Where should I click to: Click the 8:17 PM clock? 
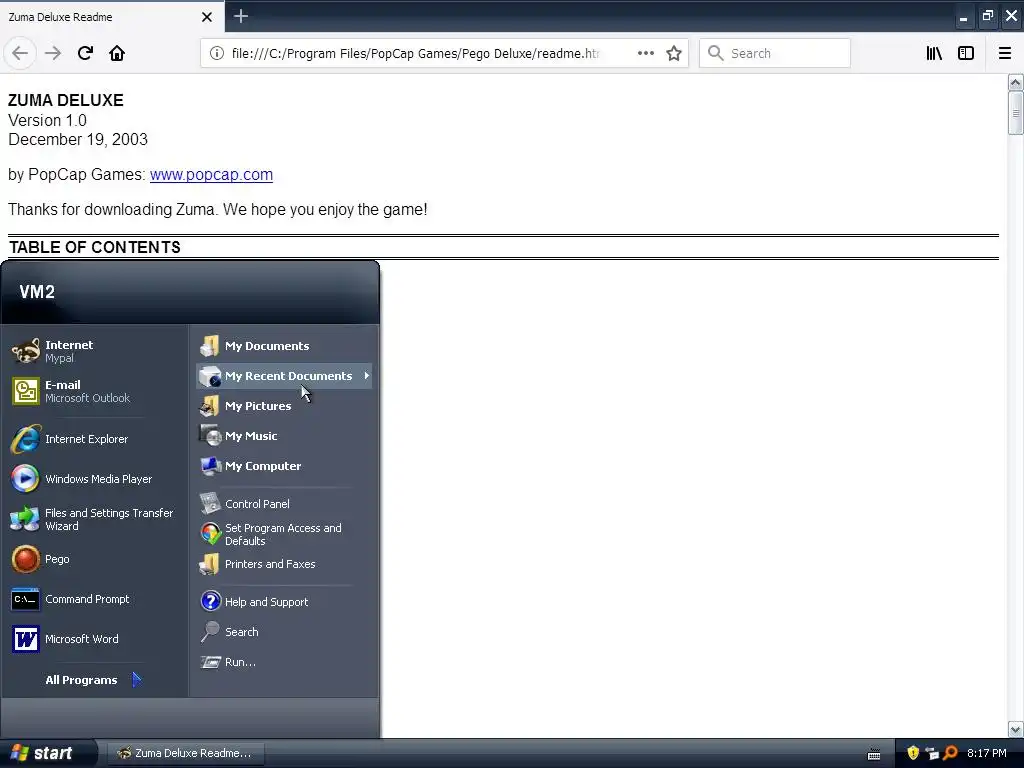987,753
